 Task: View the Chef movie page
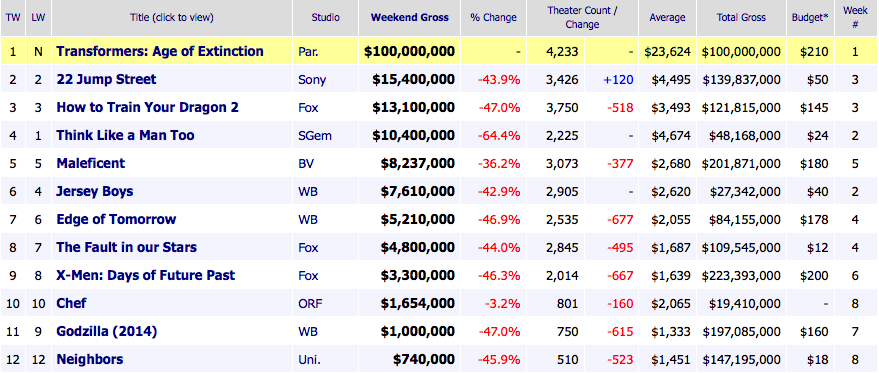coord(71,303)
